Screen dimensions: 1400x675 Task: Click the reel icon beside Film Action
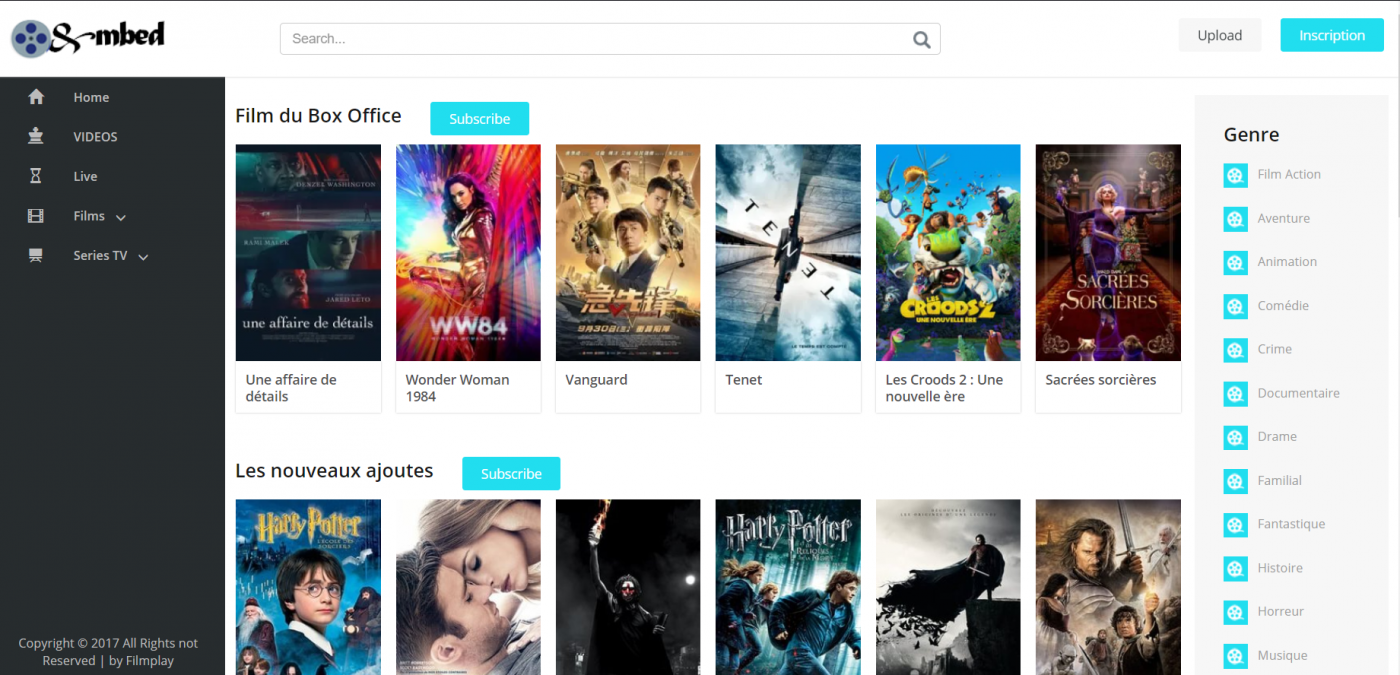tap(1236, 175)
